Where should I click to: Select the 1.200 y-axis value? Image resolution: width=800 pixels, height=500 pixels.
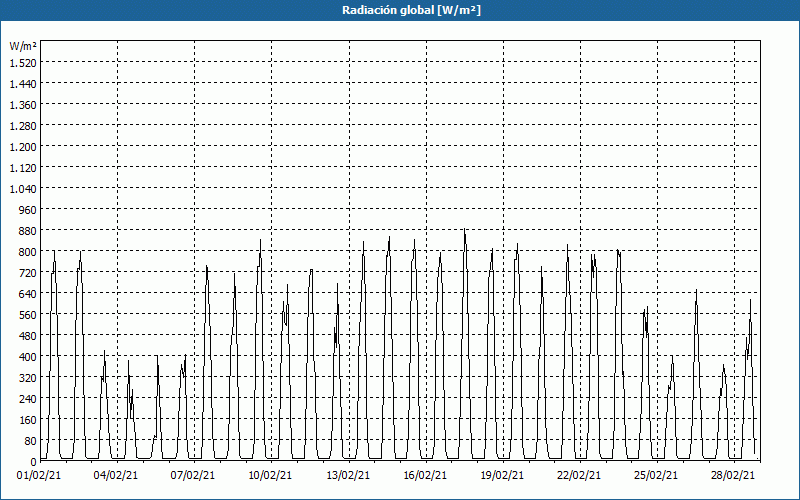[x=23, y=147]
